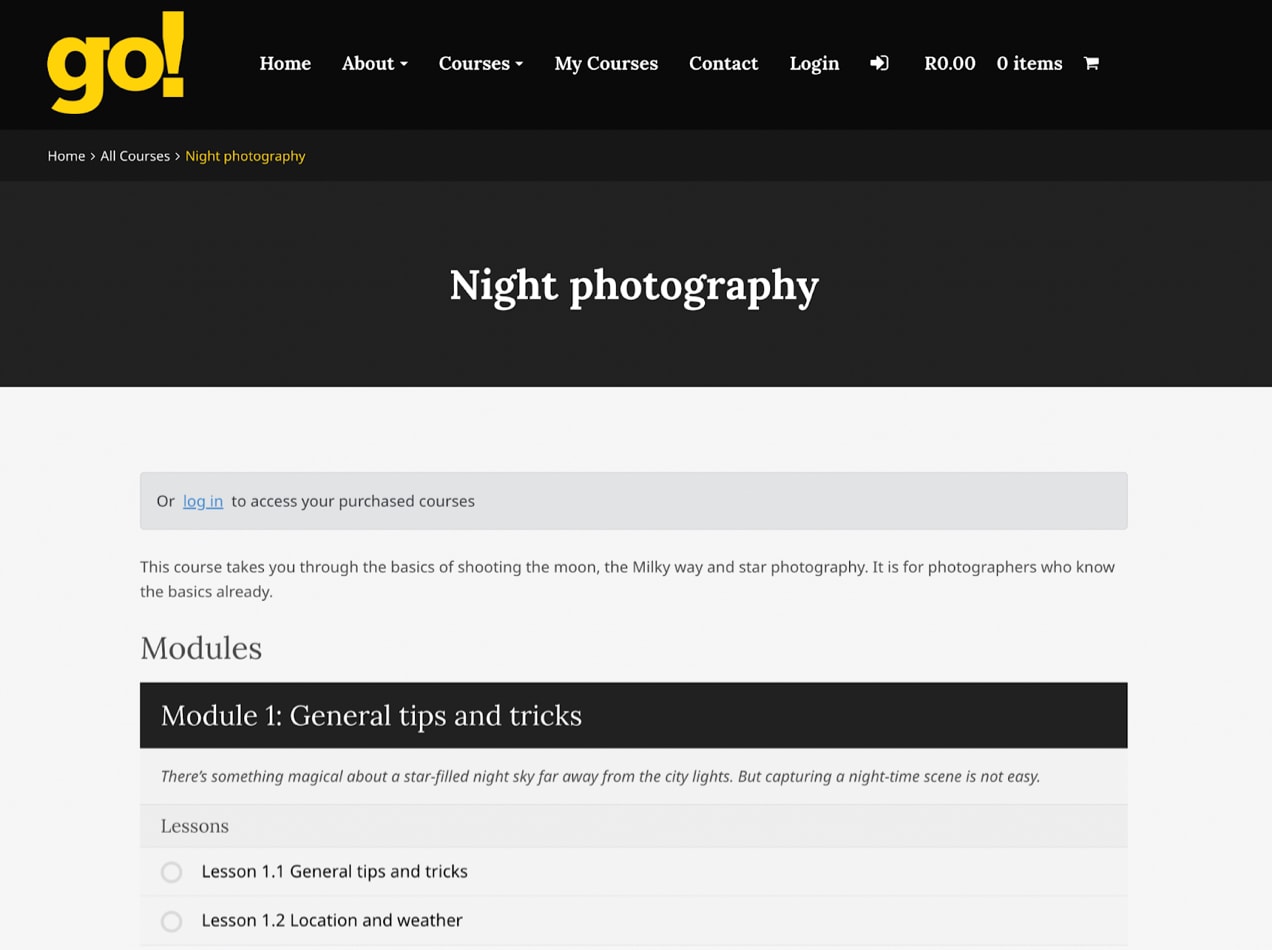Open the shopping cart icon
The width and height of the screenshot is (1272, 950).
coord(1091,63)
